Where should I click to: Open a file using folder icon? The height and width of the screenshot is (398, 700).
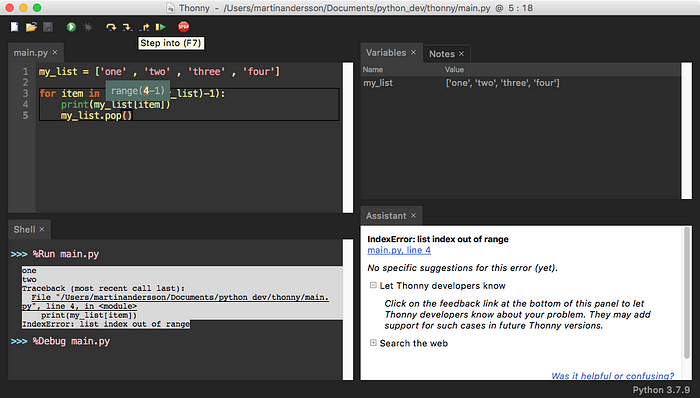click(x=31, y=27)
